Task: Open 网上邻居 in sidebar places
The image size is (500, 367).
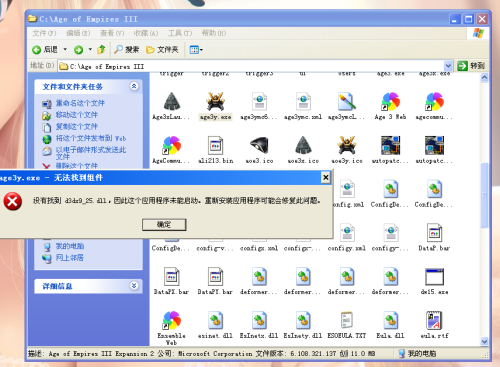Action: click(x=70, y=257)
